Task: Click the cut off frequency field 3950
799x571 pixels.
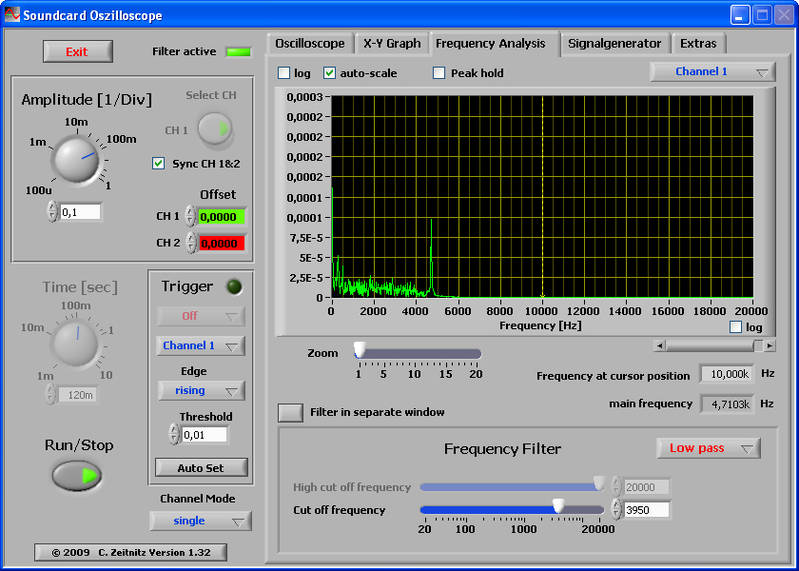Action: (x=647, y=510)
